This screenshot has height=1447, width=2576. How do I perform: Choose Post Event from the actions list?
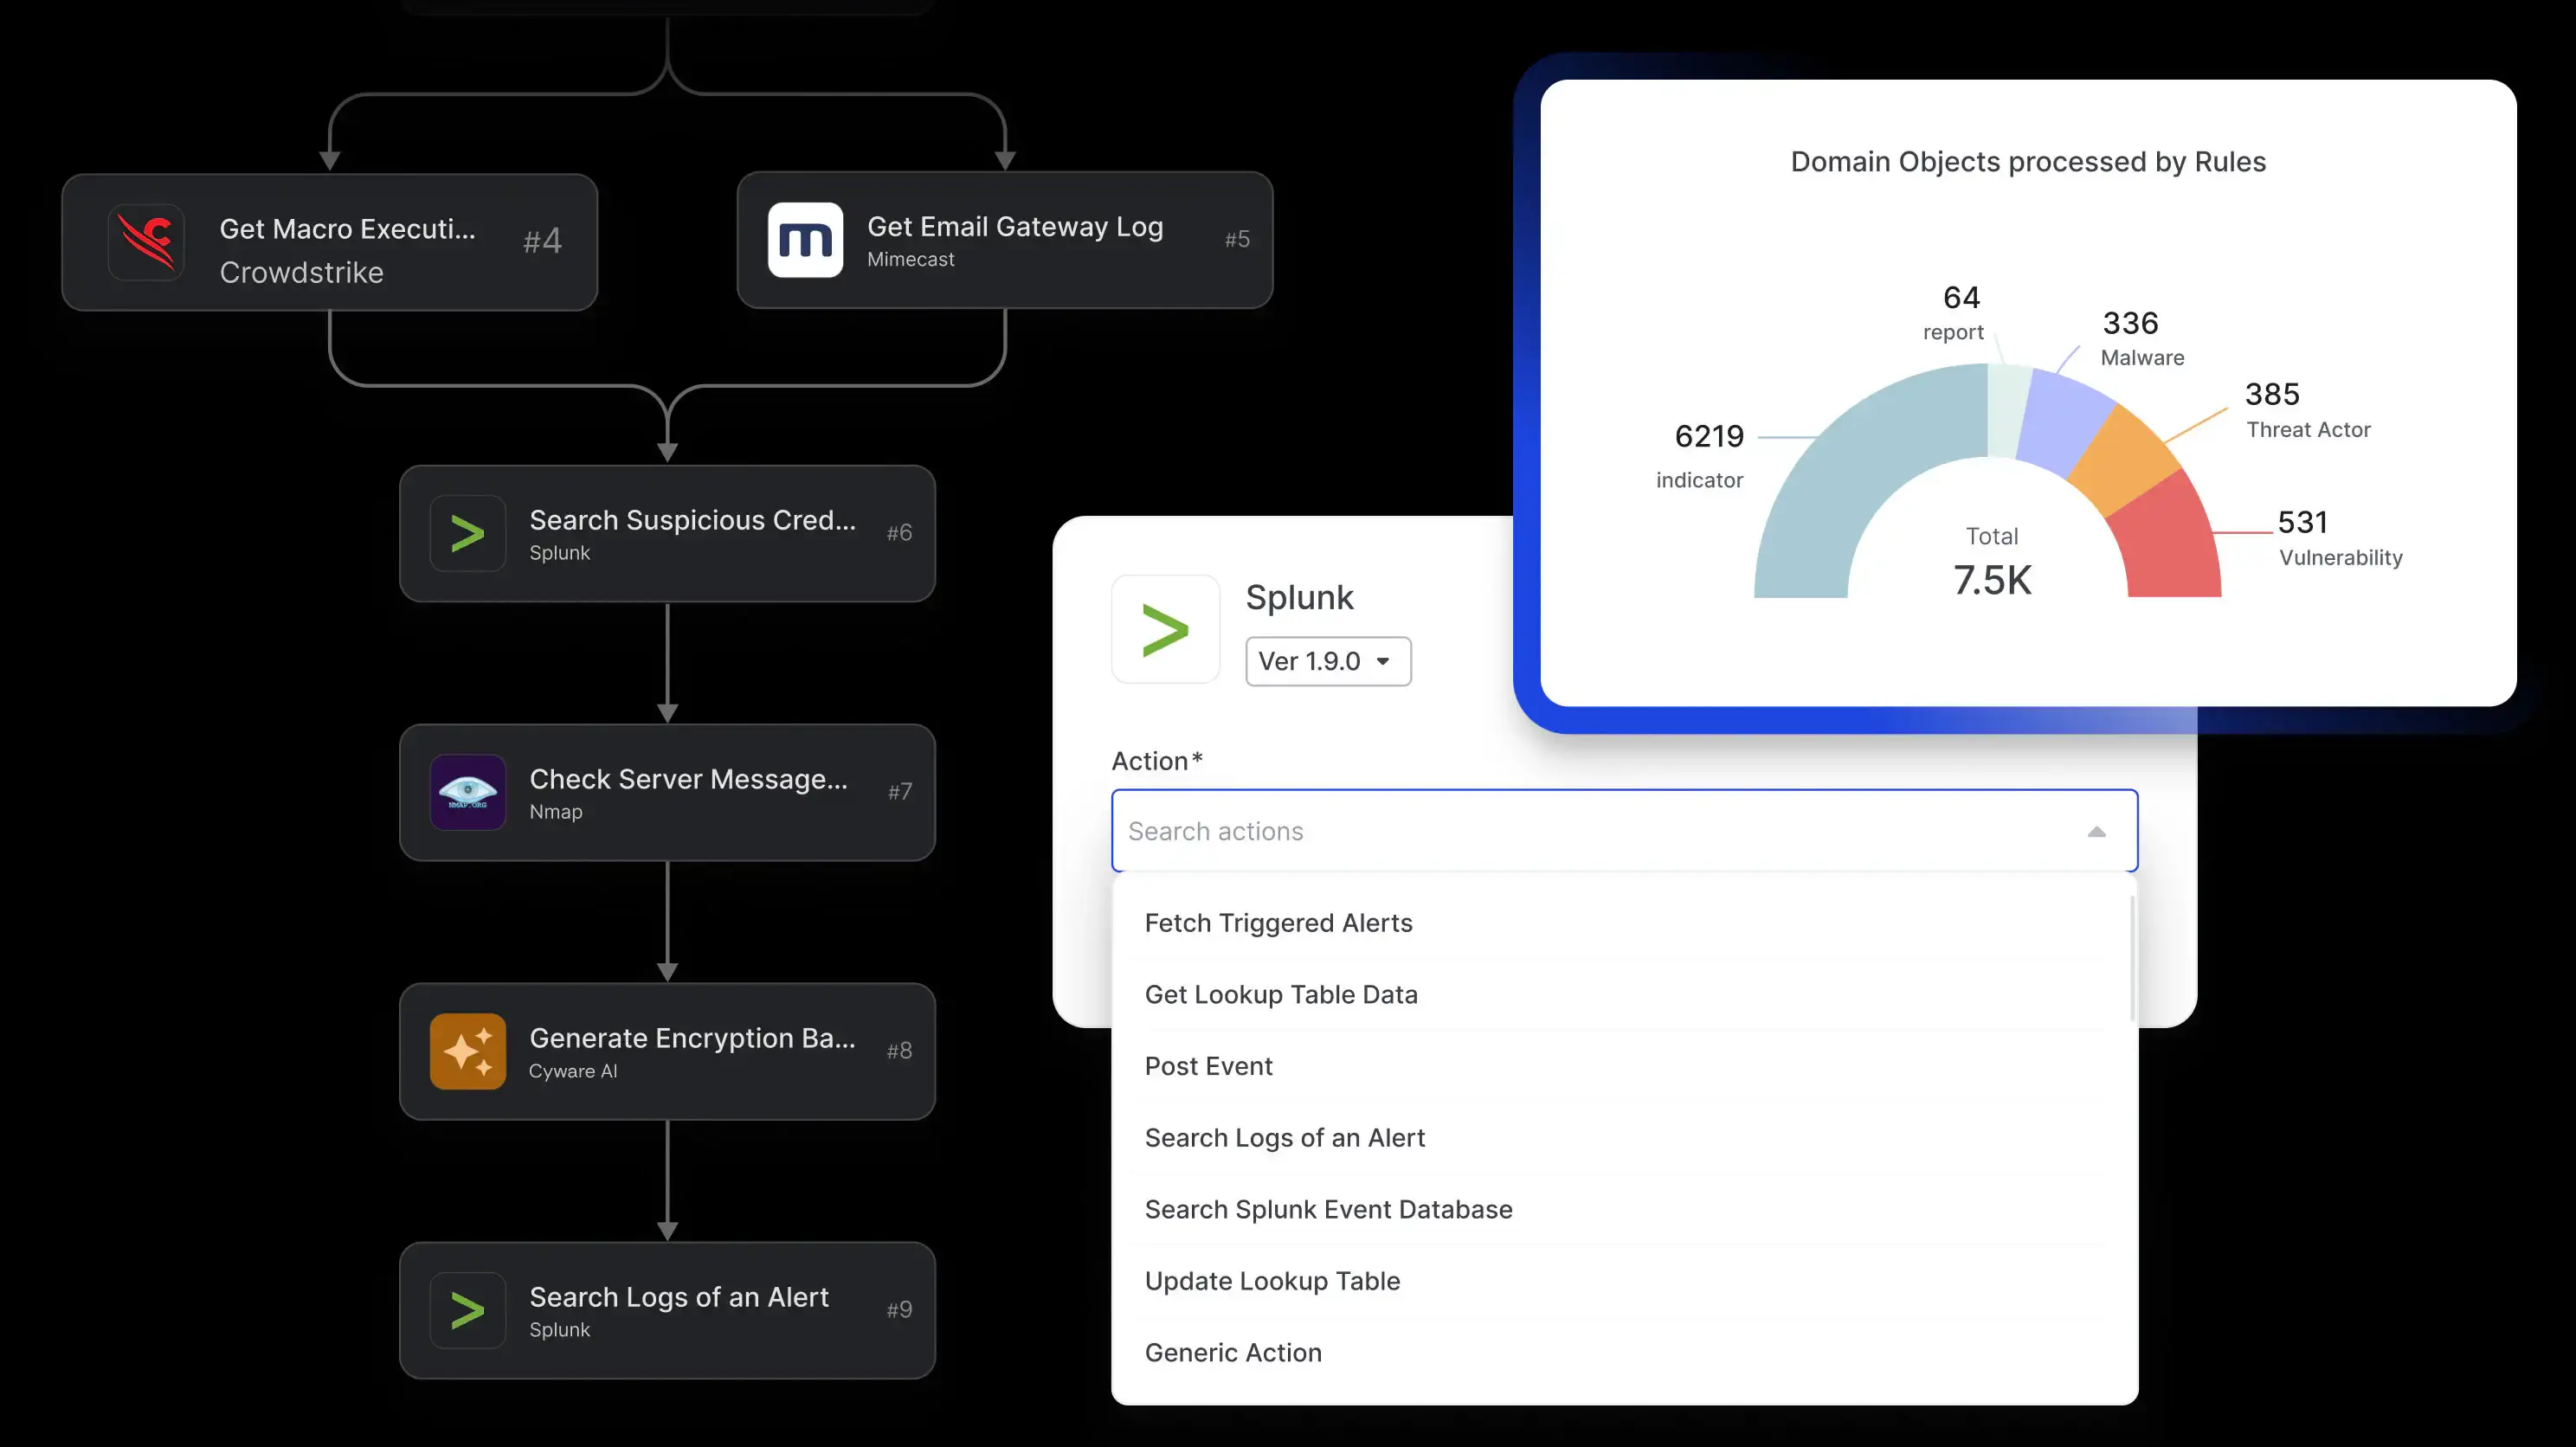coord(1208,1066)
